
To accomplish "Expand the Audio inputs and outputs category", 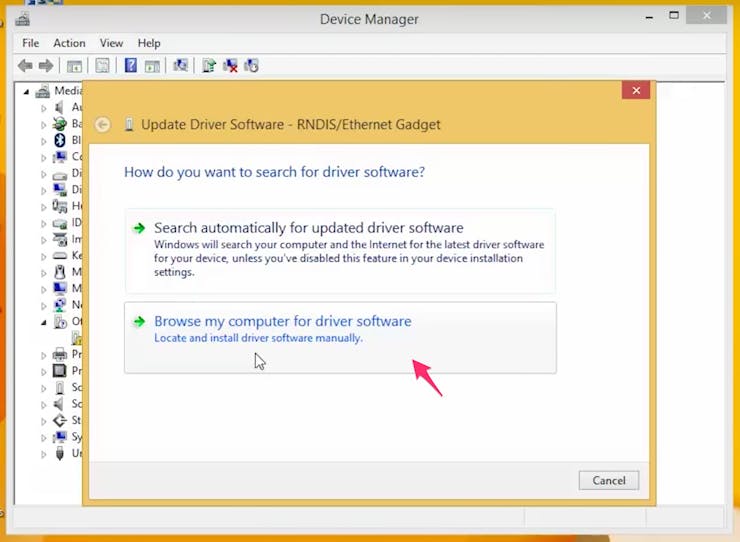I will 43,108.
